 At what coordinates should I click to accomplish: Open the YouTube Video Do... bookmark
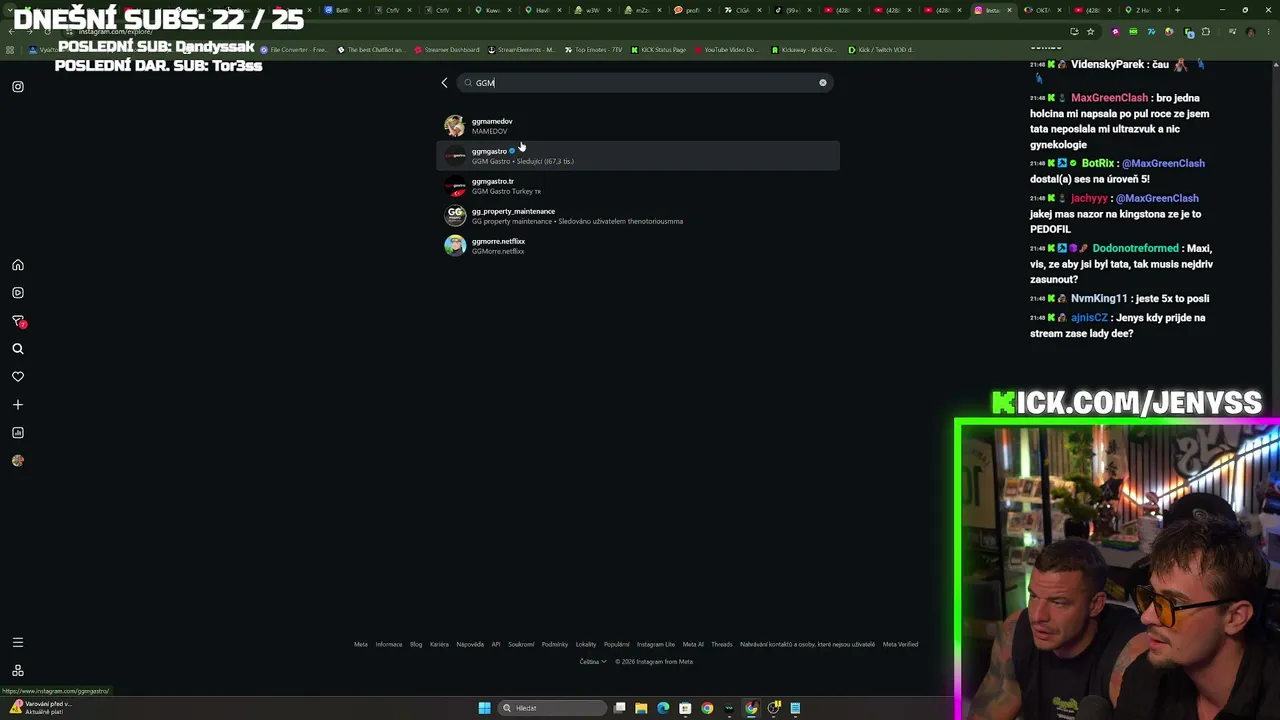click(x=726, y=50)
